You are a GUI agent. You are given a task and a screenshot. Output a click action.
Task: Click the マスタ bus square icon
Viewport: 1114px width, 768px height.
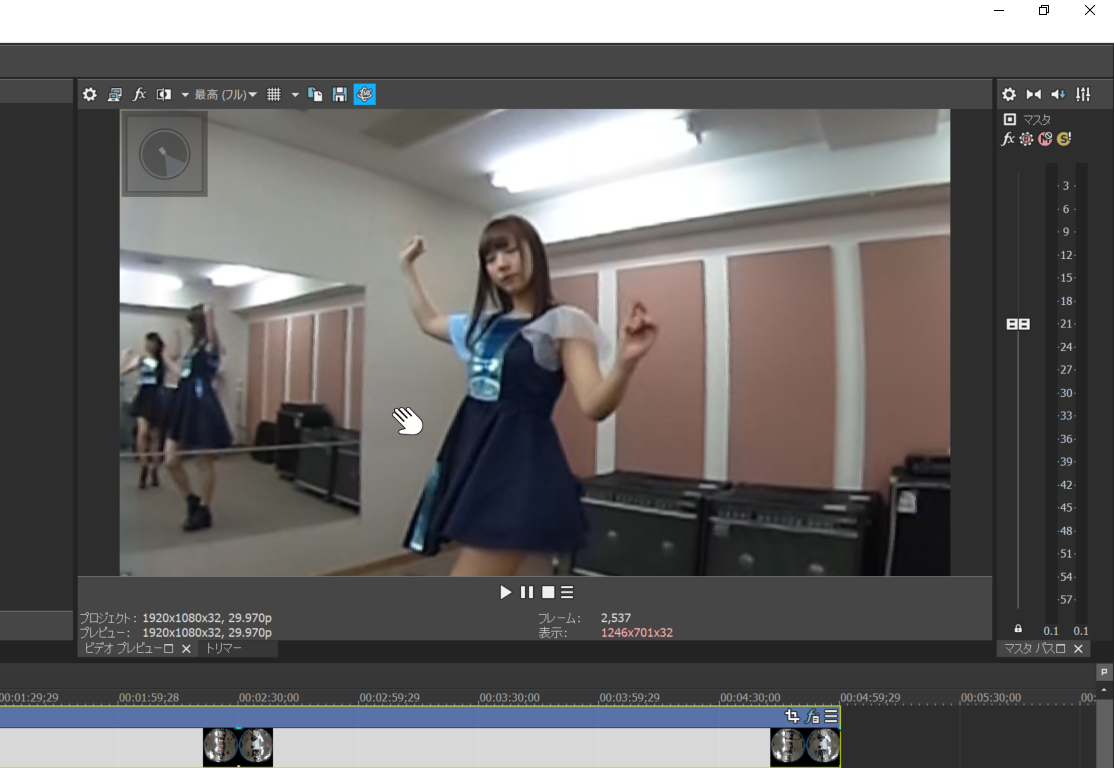[x=1010, y=119]
